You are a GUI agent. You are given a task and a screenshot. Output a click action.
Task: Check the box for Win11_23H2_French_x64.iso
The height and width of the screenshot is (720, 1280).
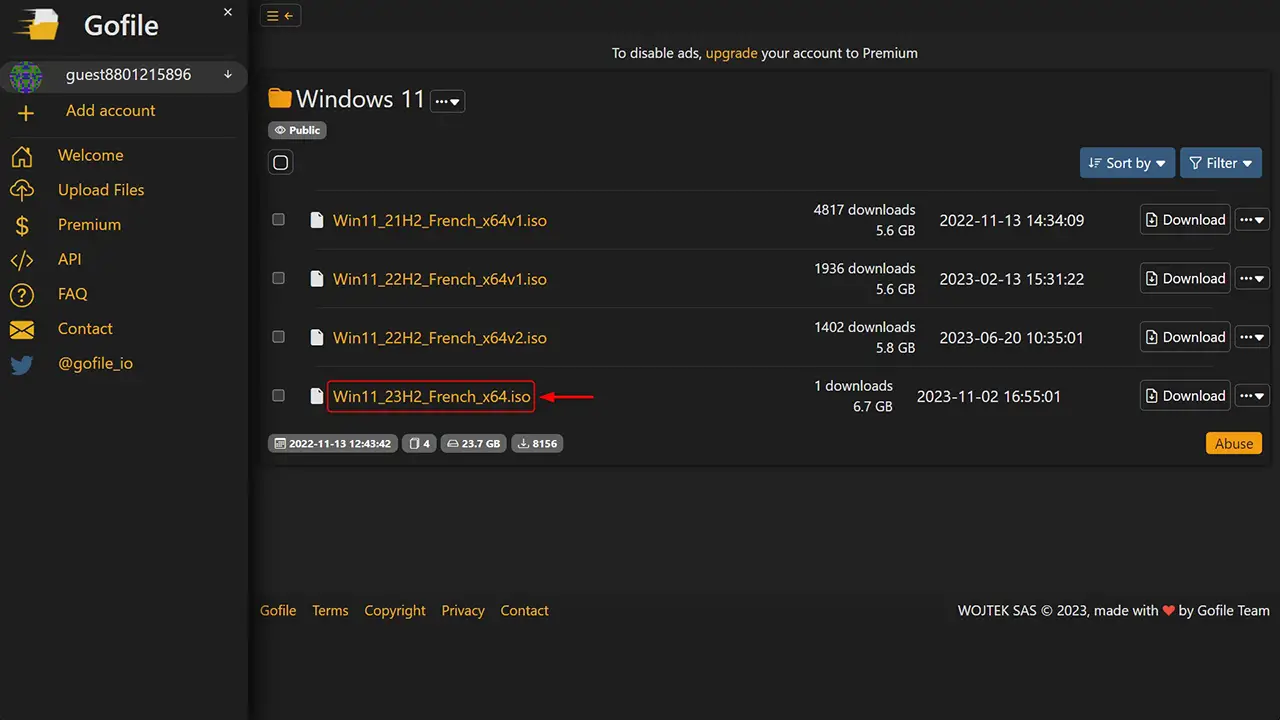coord(279,396)
